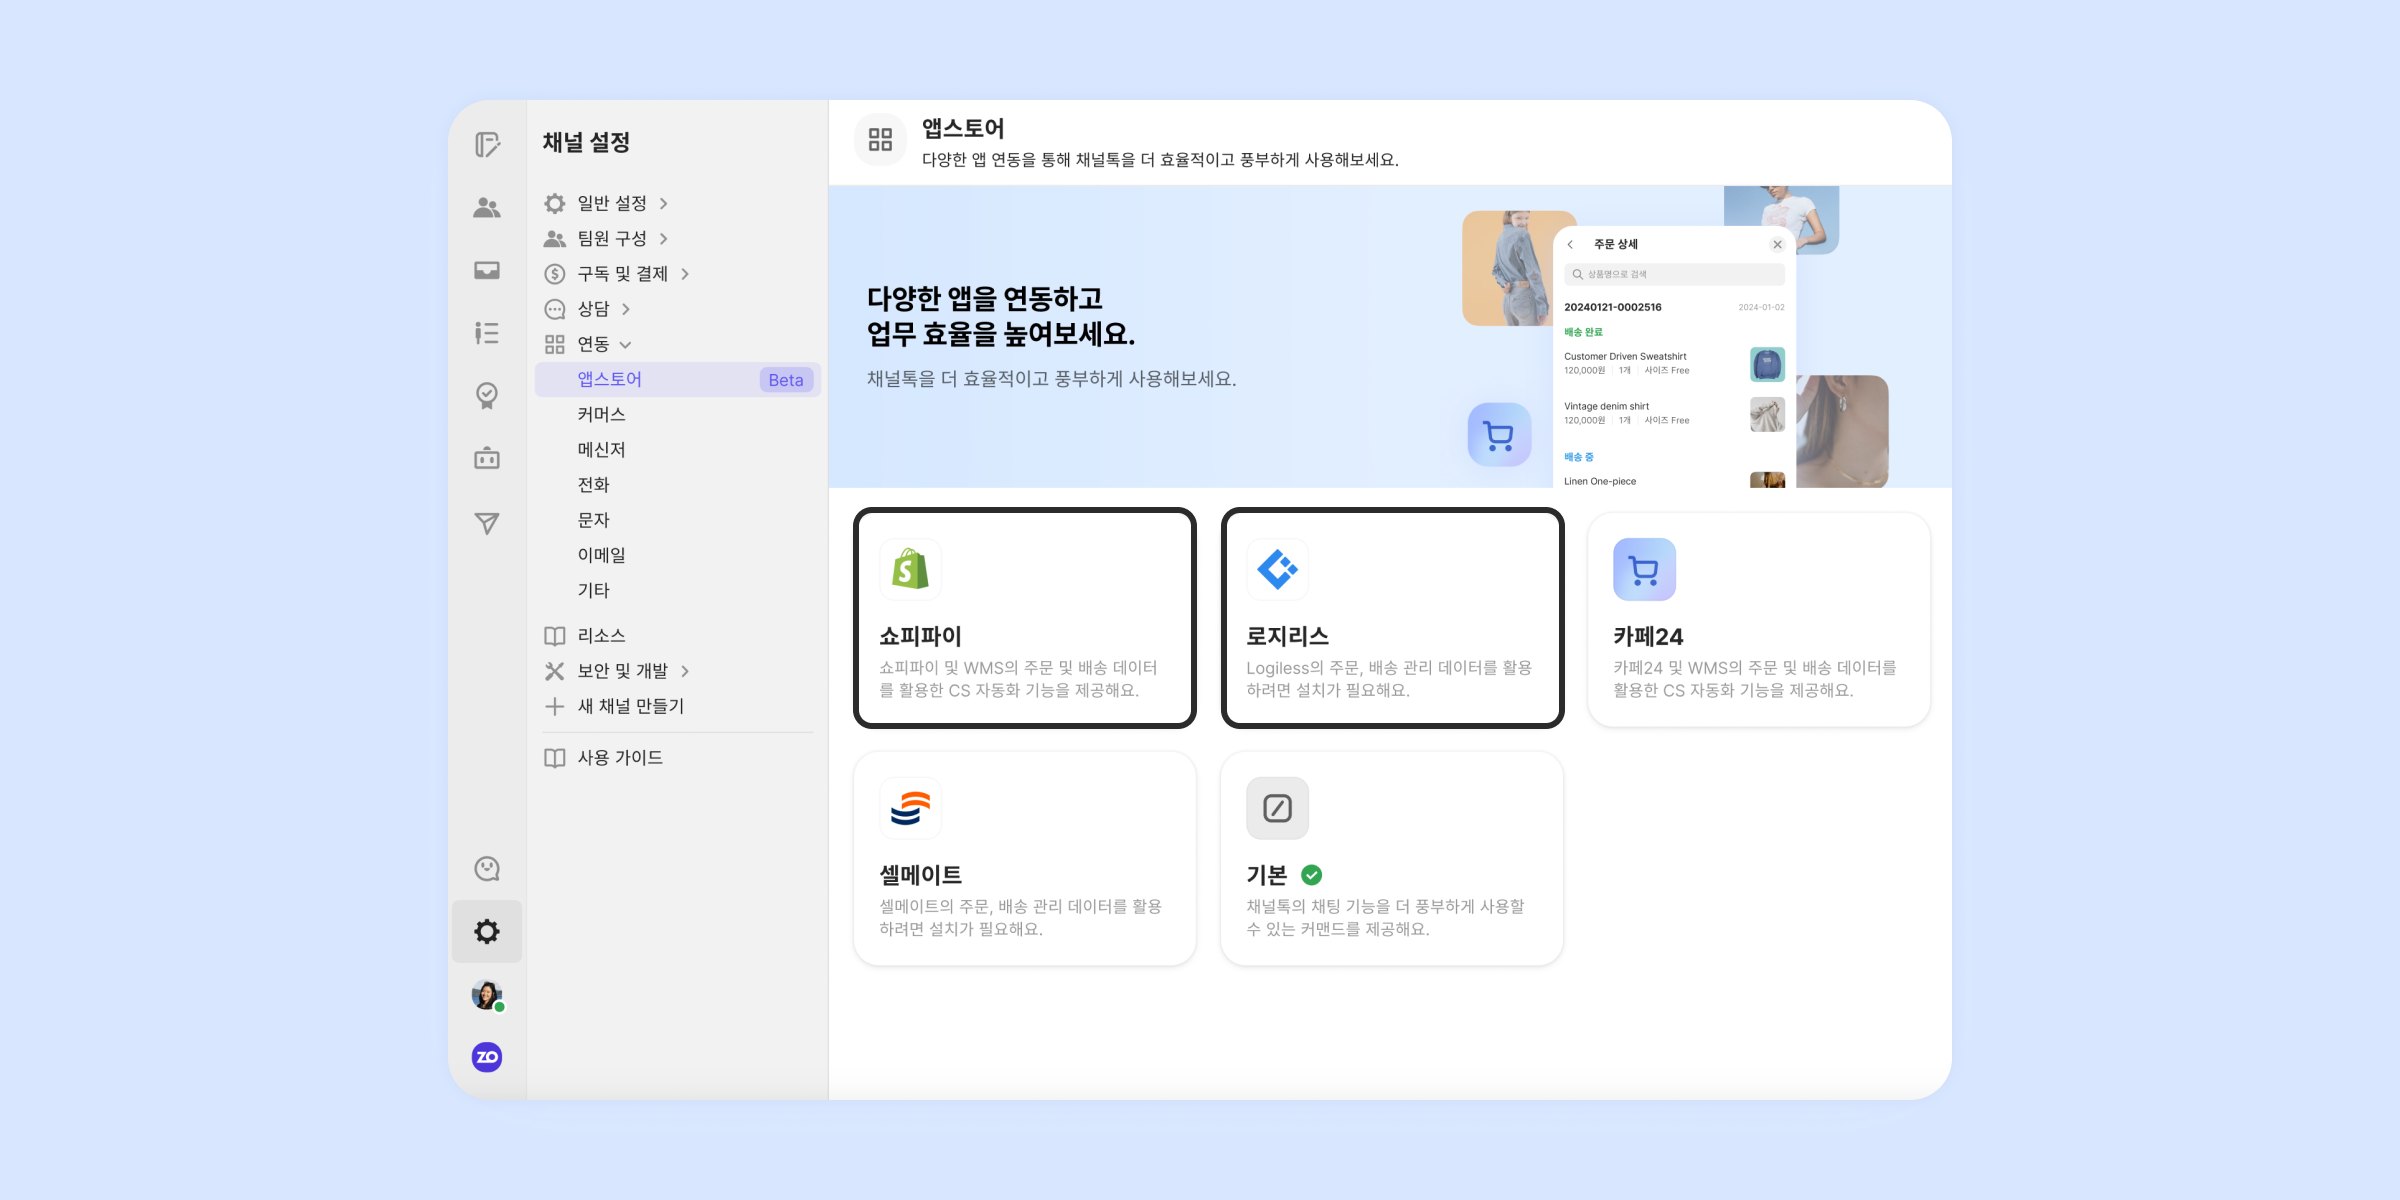
Task: Open the profile avatar with green status
Action: coord(487,995)
